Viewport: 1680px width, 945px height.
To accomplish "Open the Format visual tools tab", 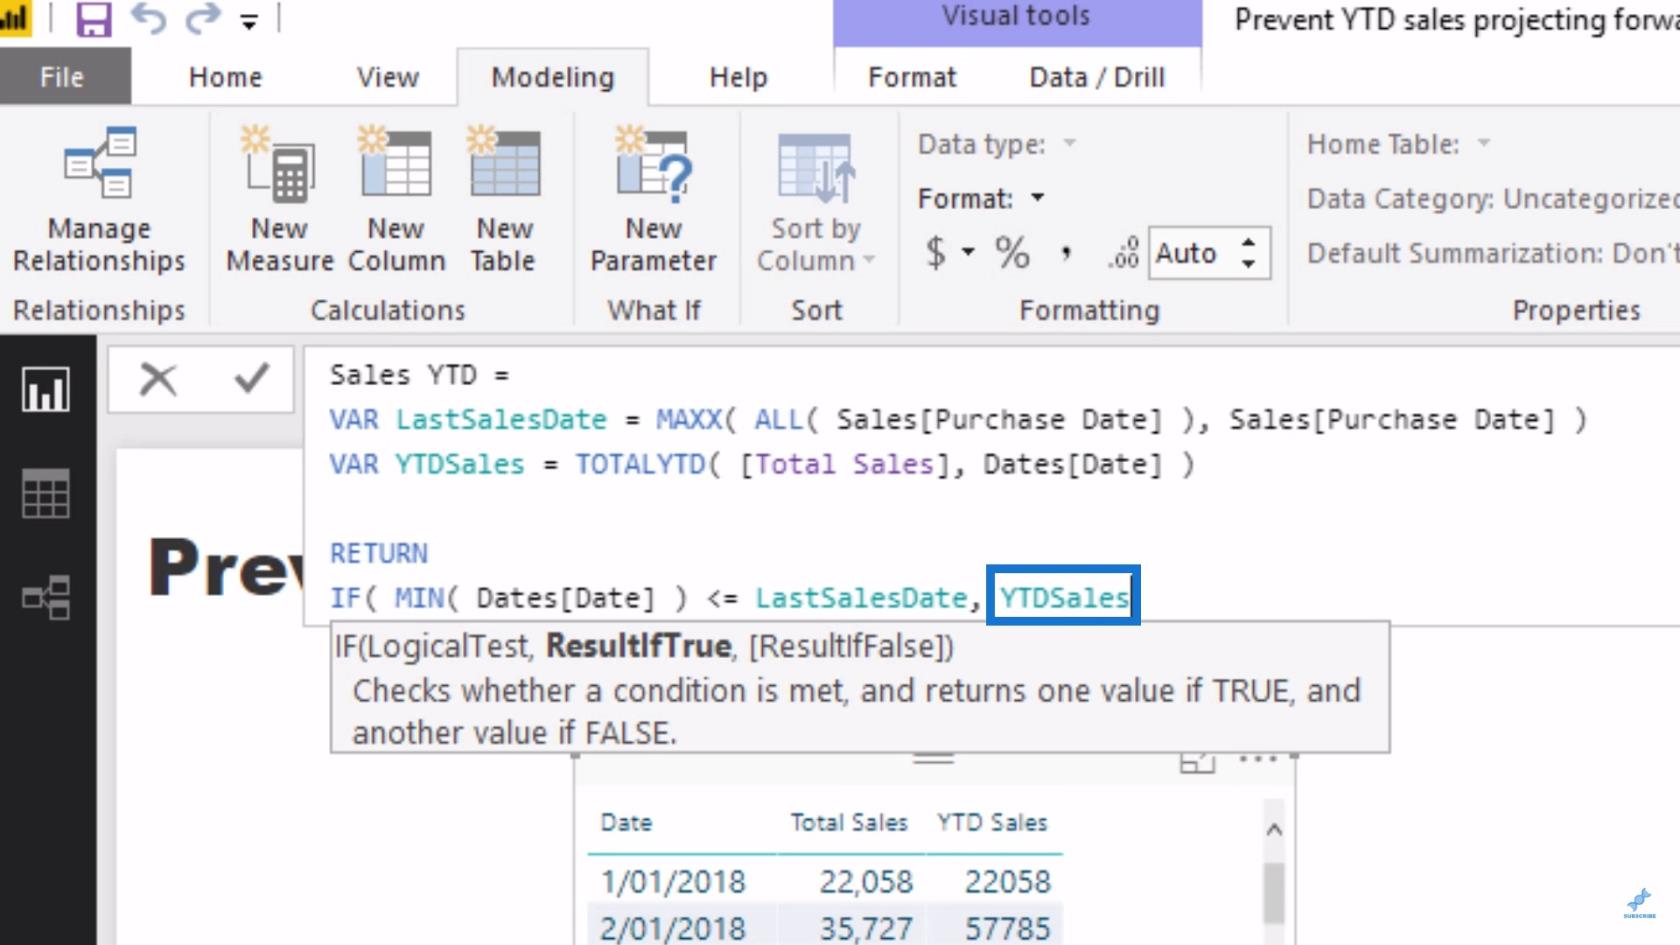I will tap(912, 77).
